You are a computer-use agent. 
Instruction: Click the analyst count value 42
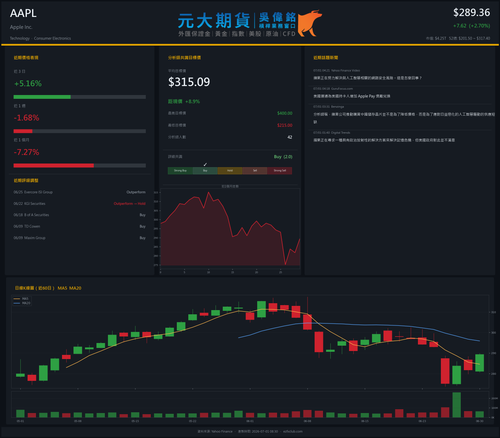(x=290, y=137)
